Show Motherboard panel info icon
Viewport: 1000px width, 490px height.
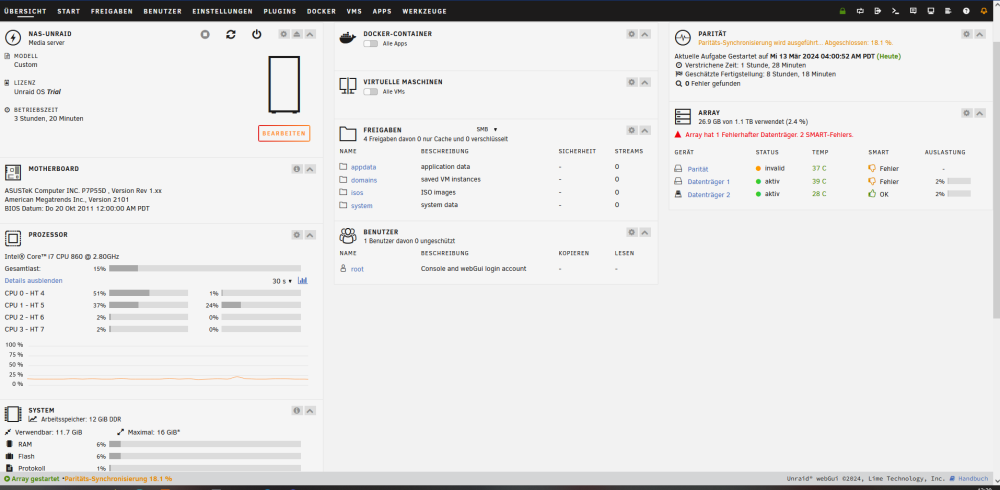297,169
